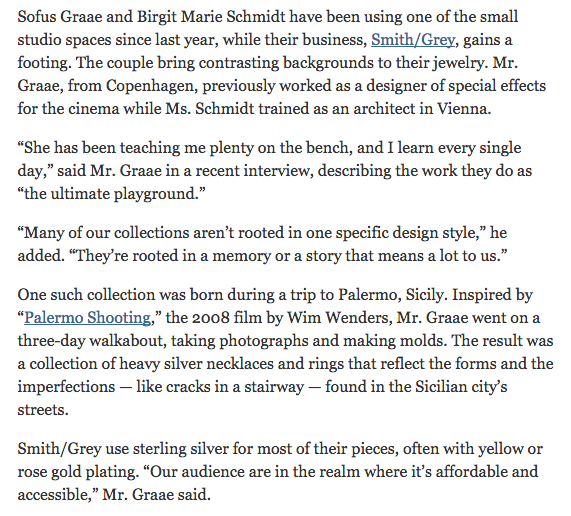Open the Palermo Shooting film link
Screen dimensions: 571x516
point(87,318)
